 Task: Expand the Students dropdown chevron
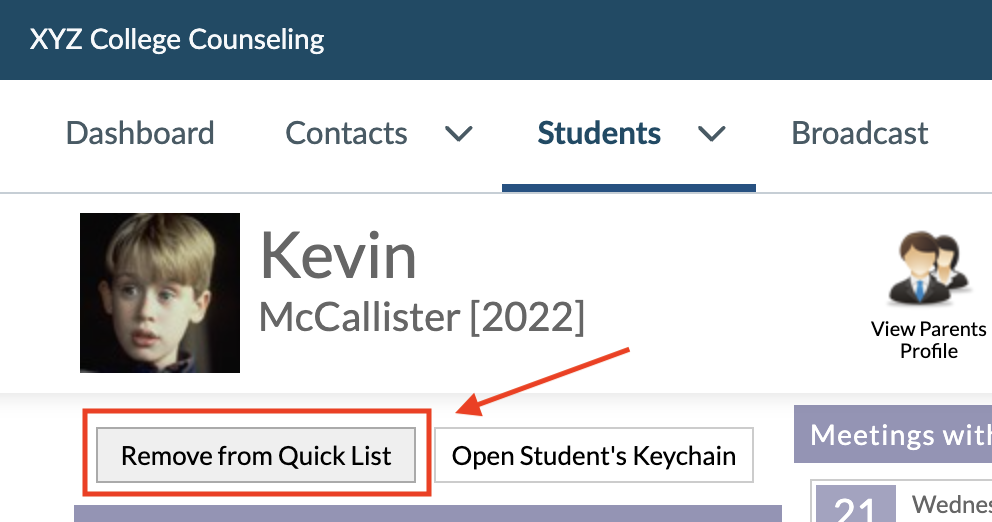pos(711,134)
